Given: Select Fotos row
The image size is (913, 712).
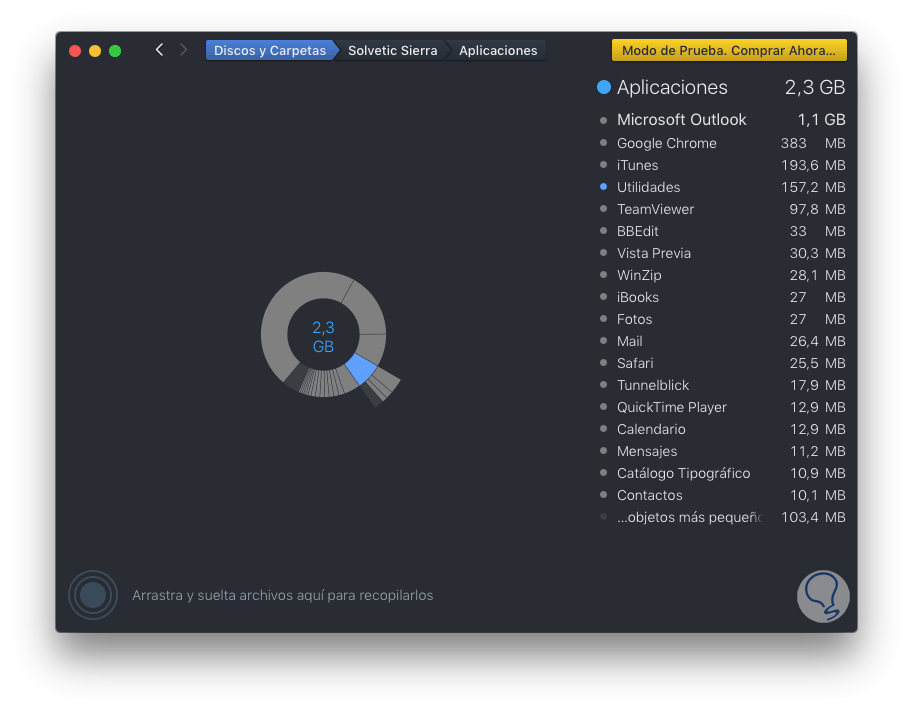Looking at the screenshot, I should click(722, 320).
